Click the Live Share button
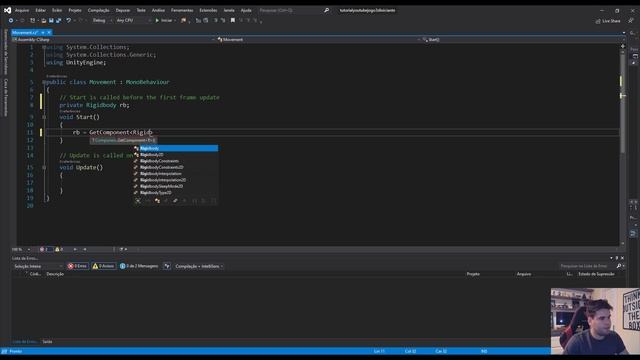 coord(608,21)
